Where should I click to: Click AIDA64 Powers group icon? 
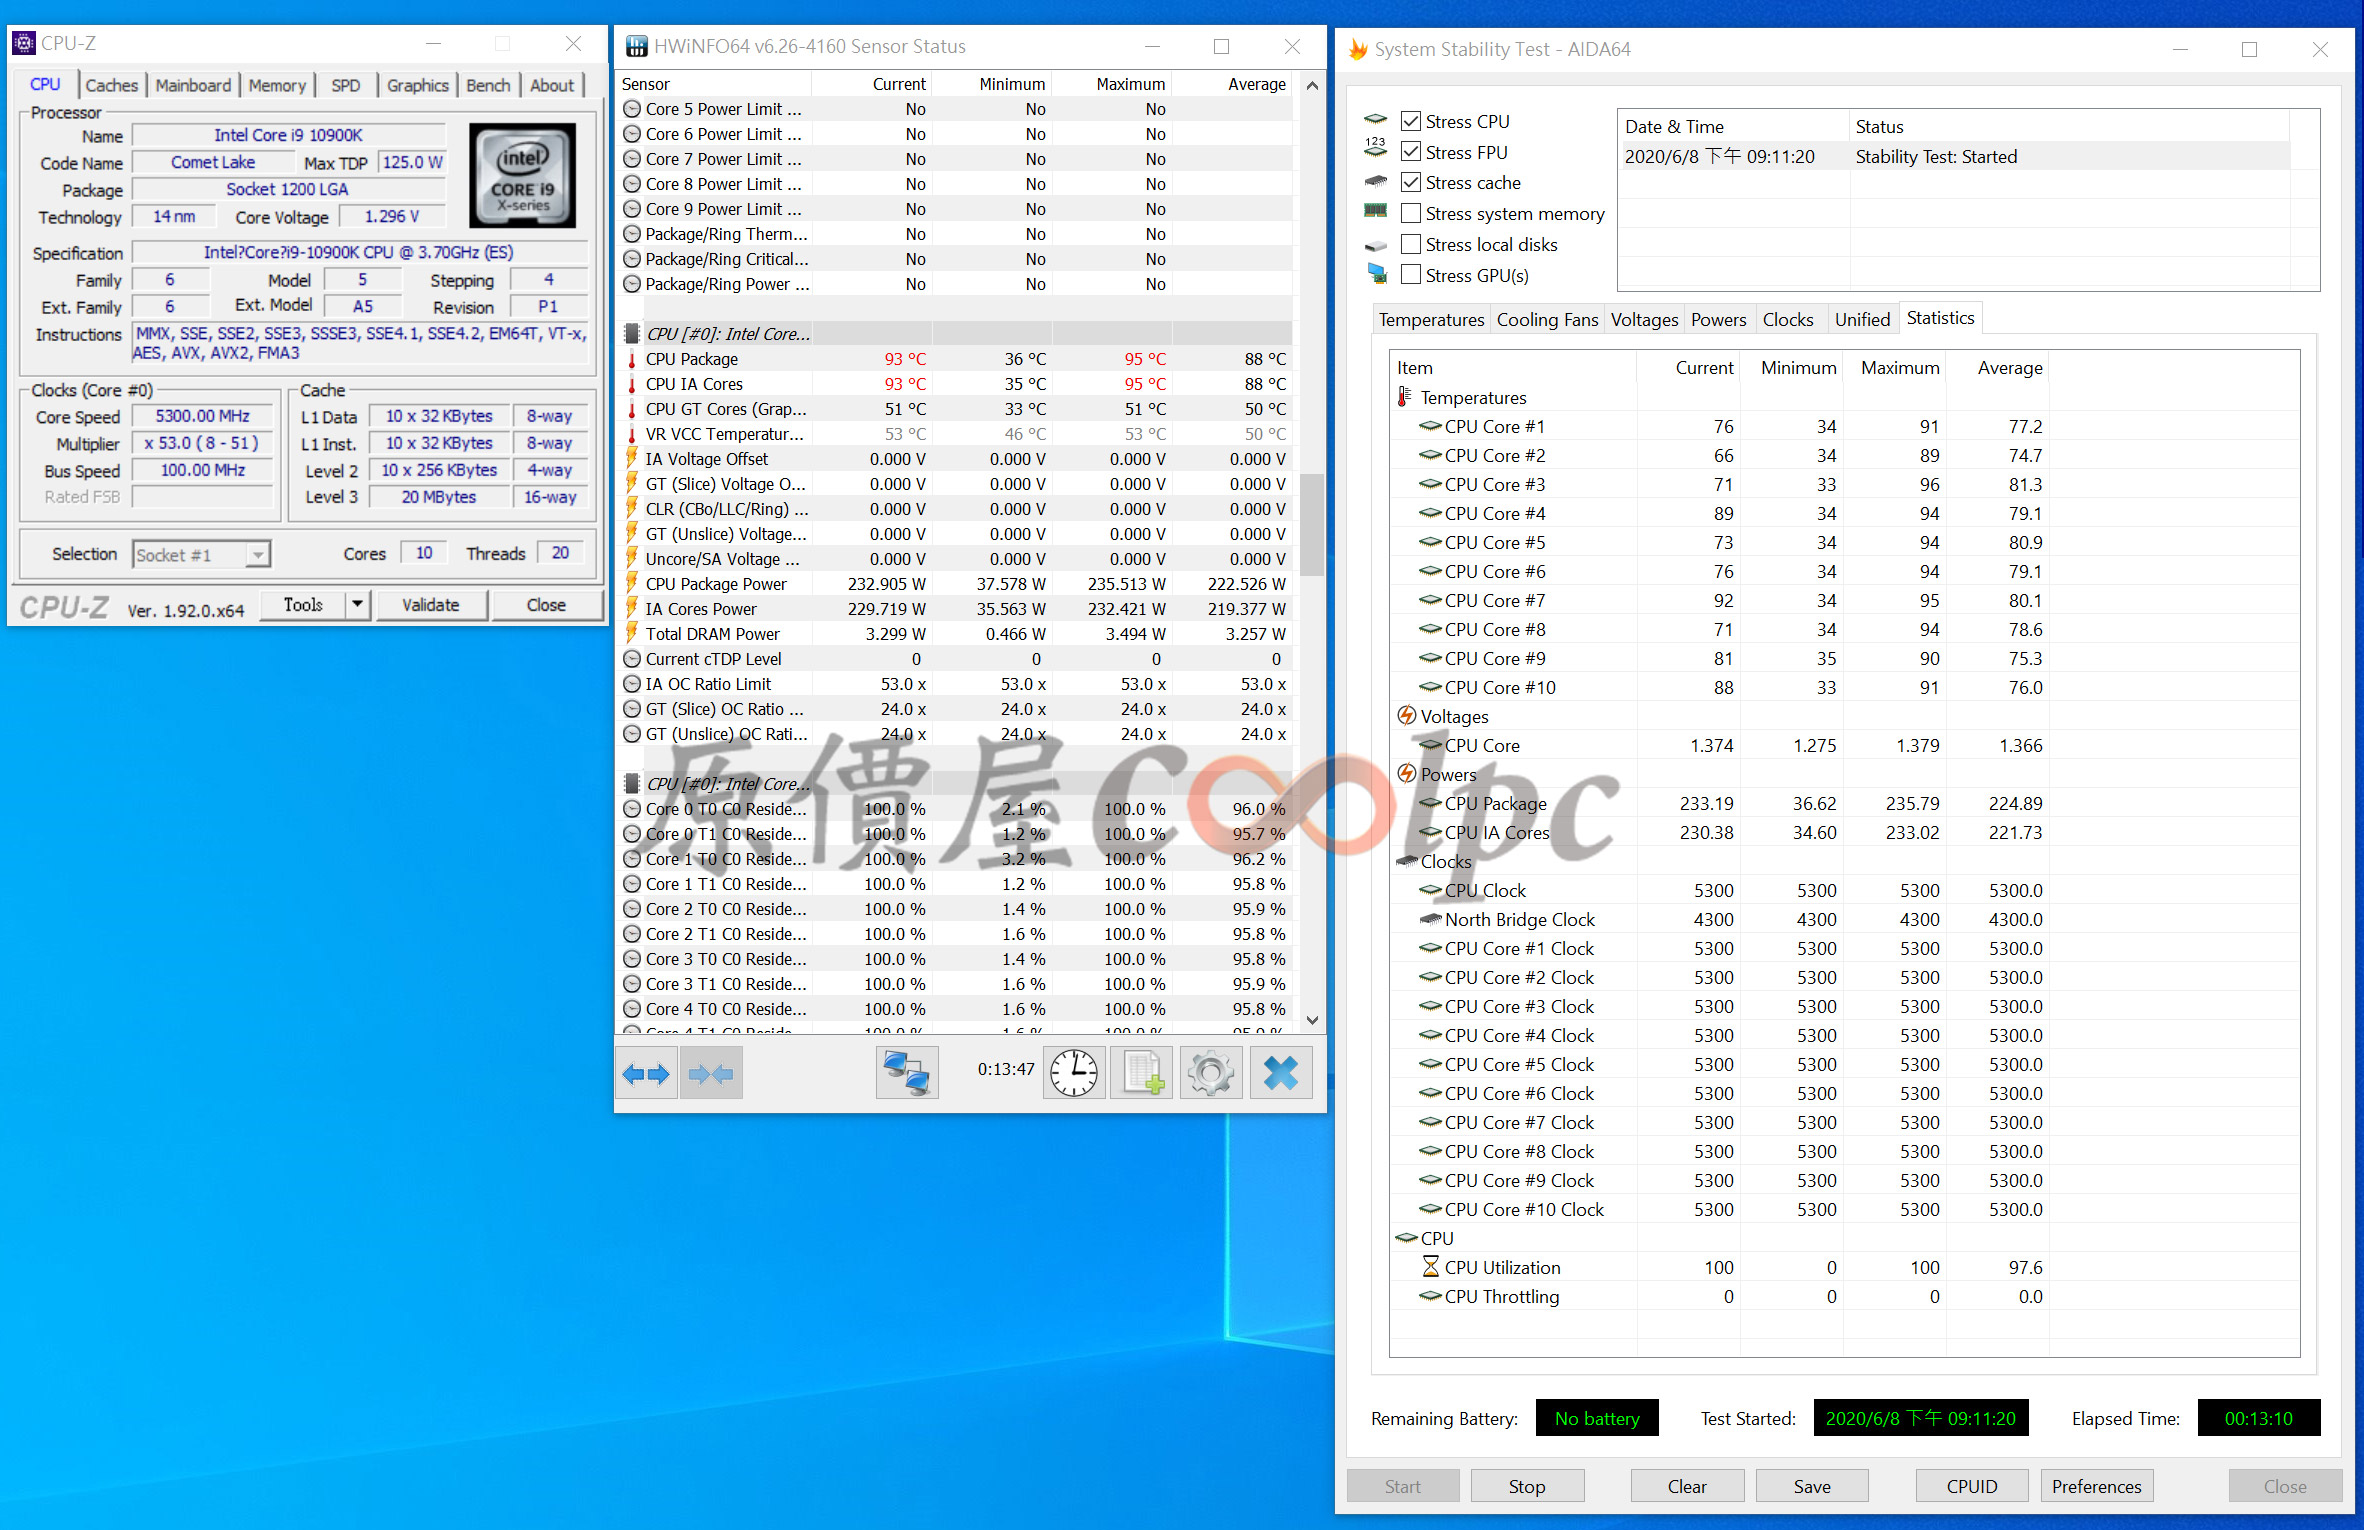[x=1406, y=774]
